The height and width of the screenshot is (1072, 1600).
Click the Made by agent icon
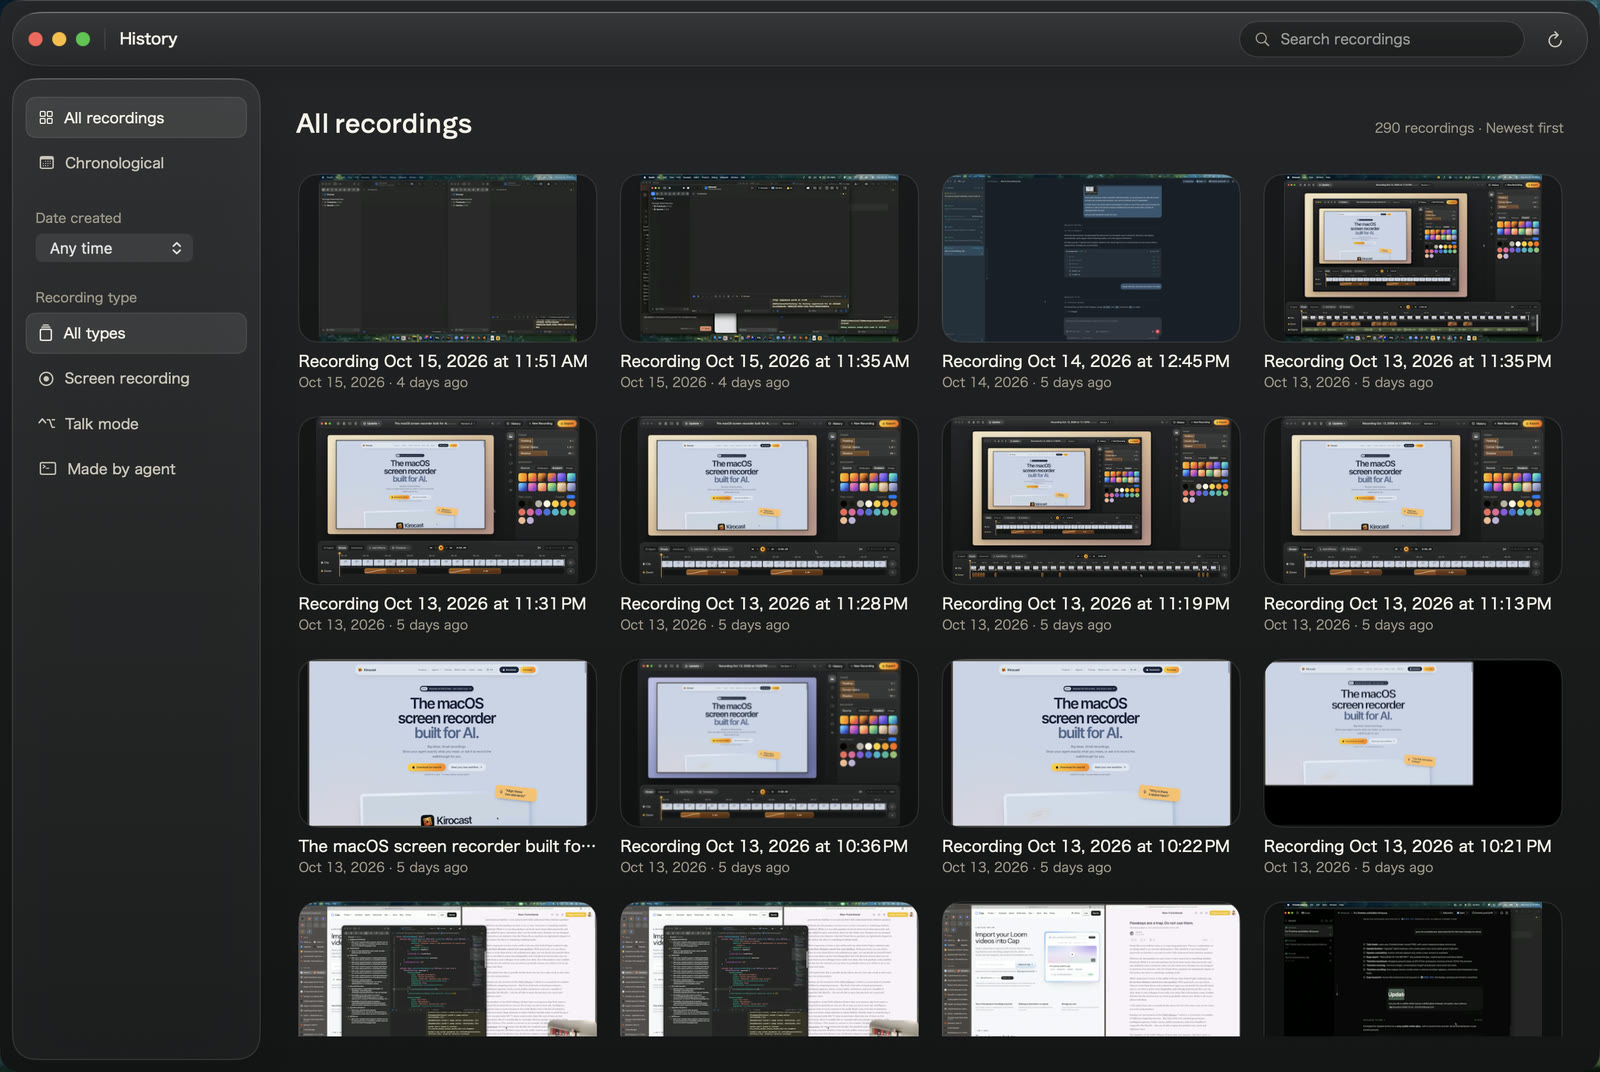[47, 468]
